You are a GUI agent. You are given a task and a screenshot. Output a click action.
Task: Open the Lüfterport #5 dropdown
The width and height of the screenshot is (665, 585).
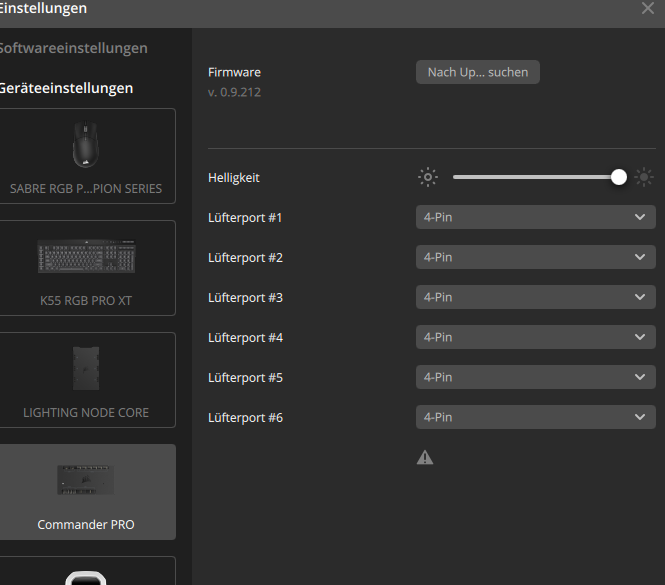(536, 377)
